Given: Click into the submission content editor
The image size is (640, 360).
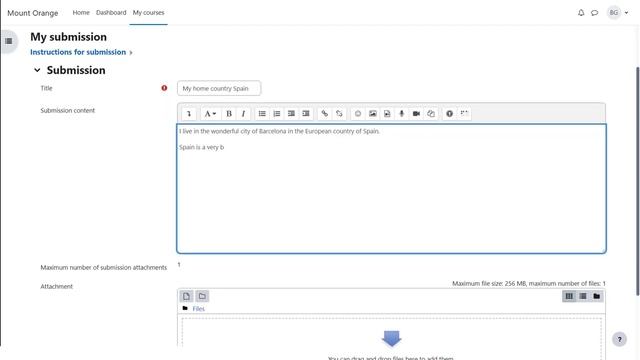Looking at the screenshot, I should pyautogui.click(x=391, y=189).
